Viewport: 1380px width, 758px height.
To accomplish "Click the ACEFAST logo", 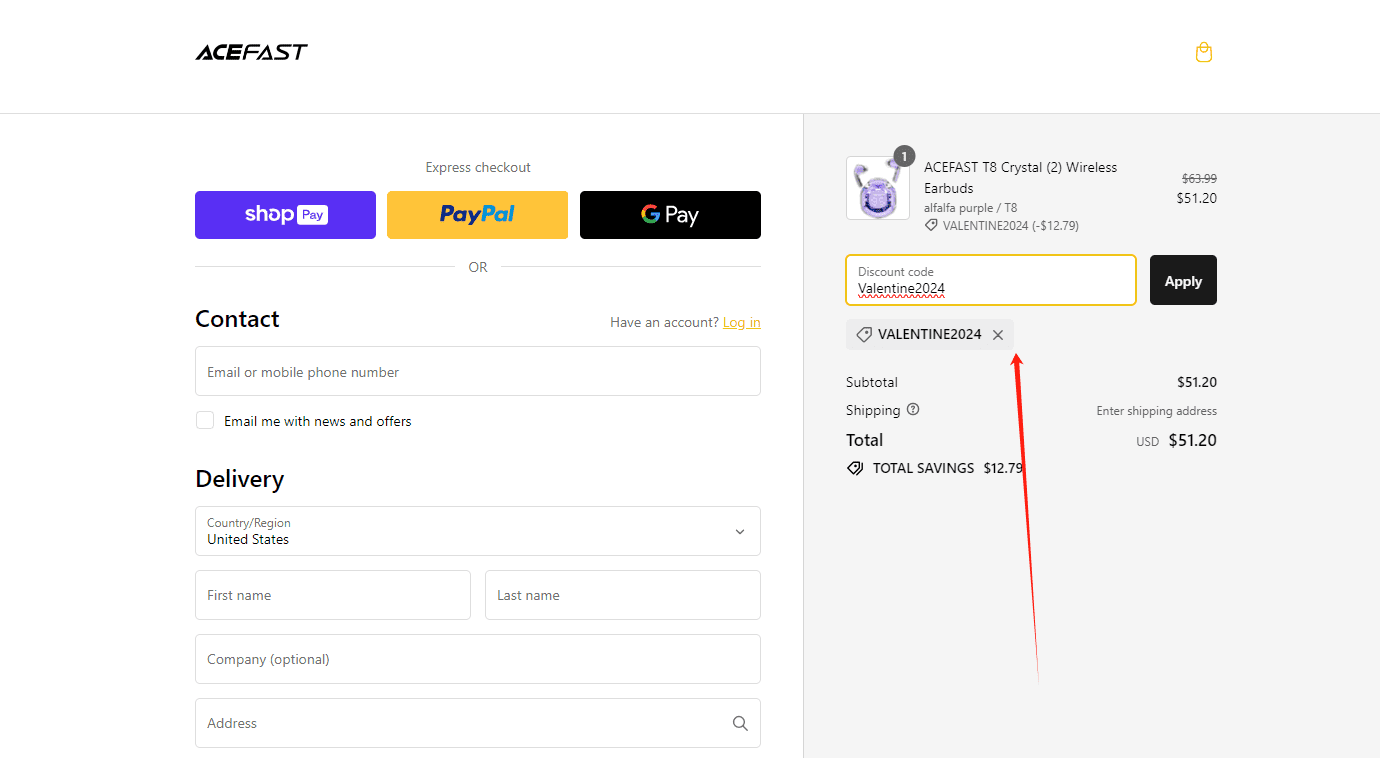I will pyautogui.click(x=251, y=52).
